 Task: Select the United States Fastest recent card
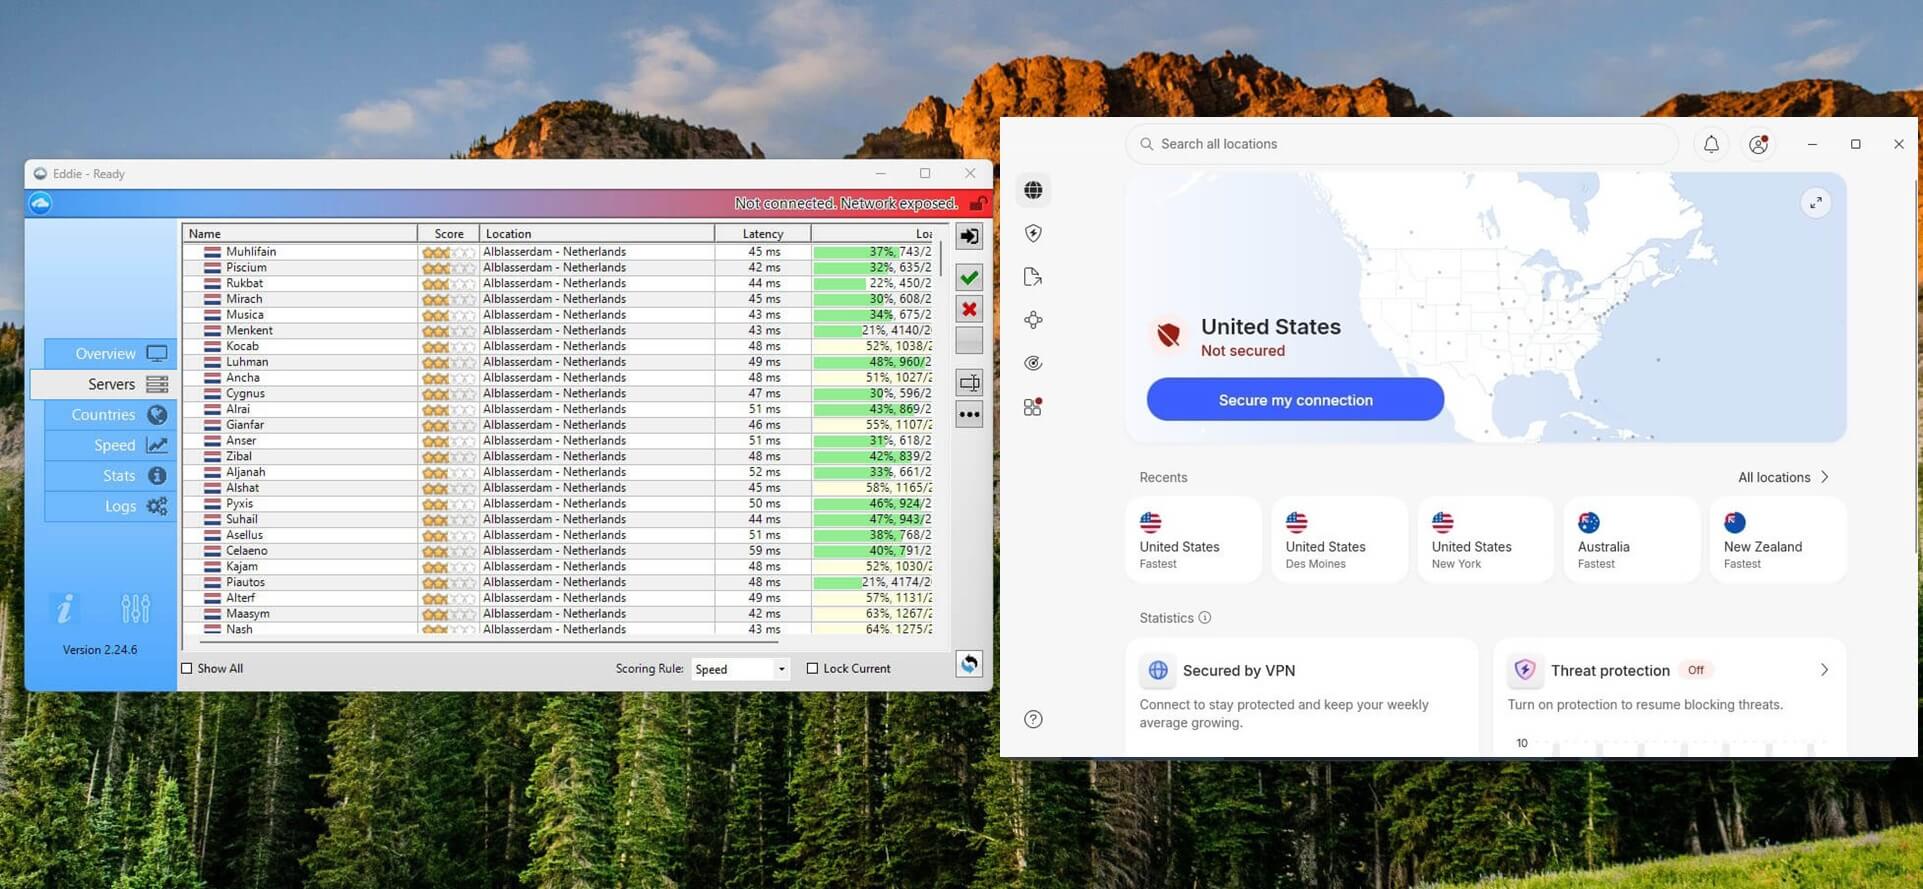tap(1194, 540)
